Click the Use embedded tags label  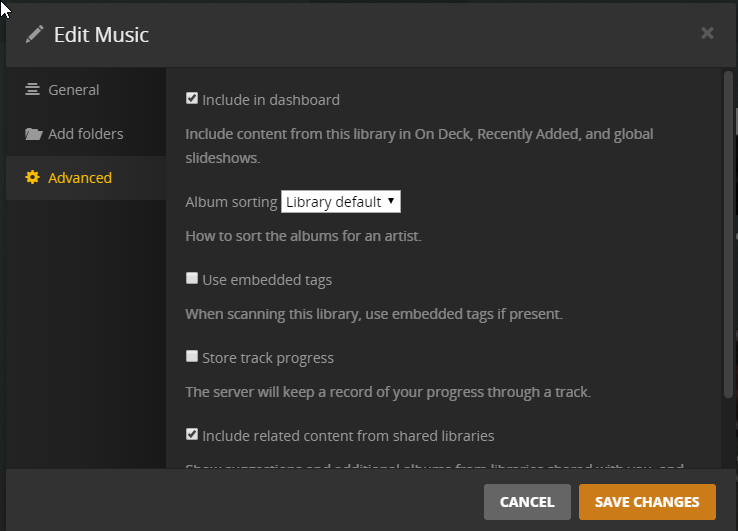pos(267,280)
